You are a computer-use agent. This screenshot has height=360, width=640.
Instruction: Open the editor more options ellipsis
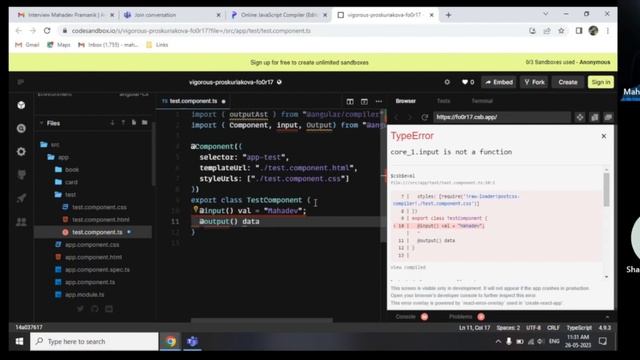(x=379, y=101)
